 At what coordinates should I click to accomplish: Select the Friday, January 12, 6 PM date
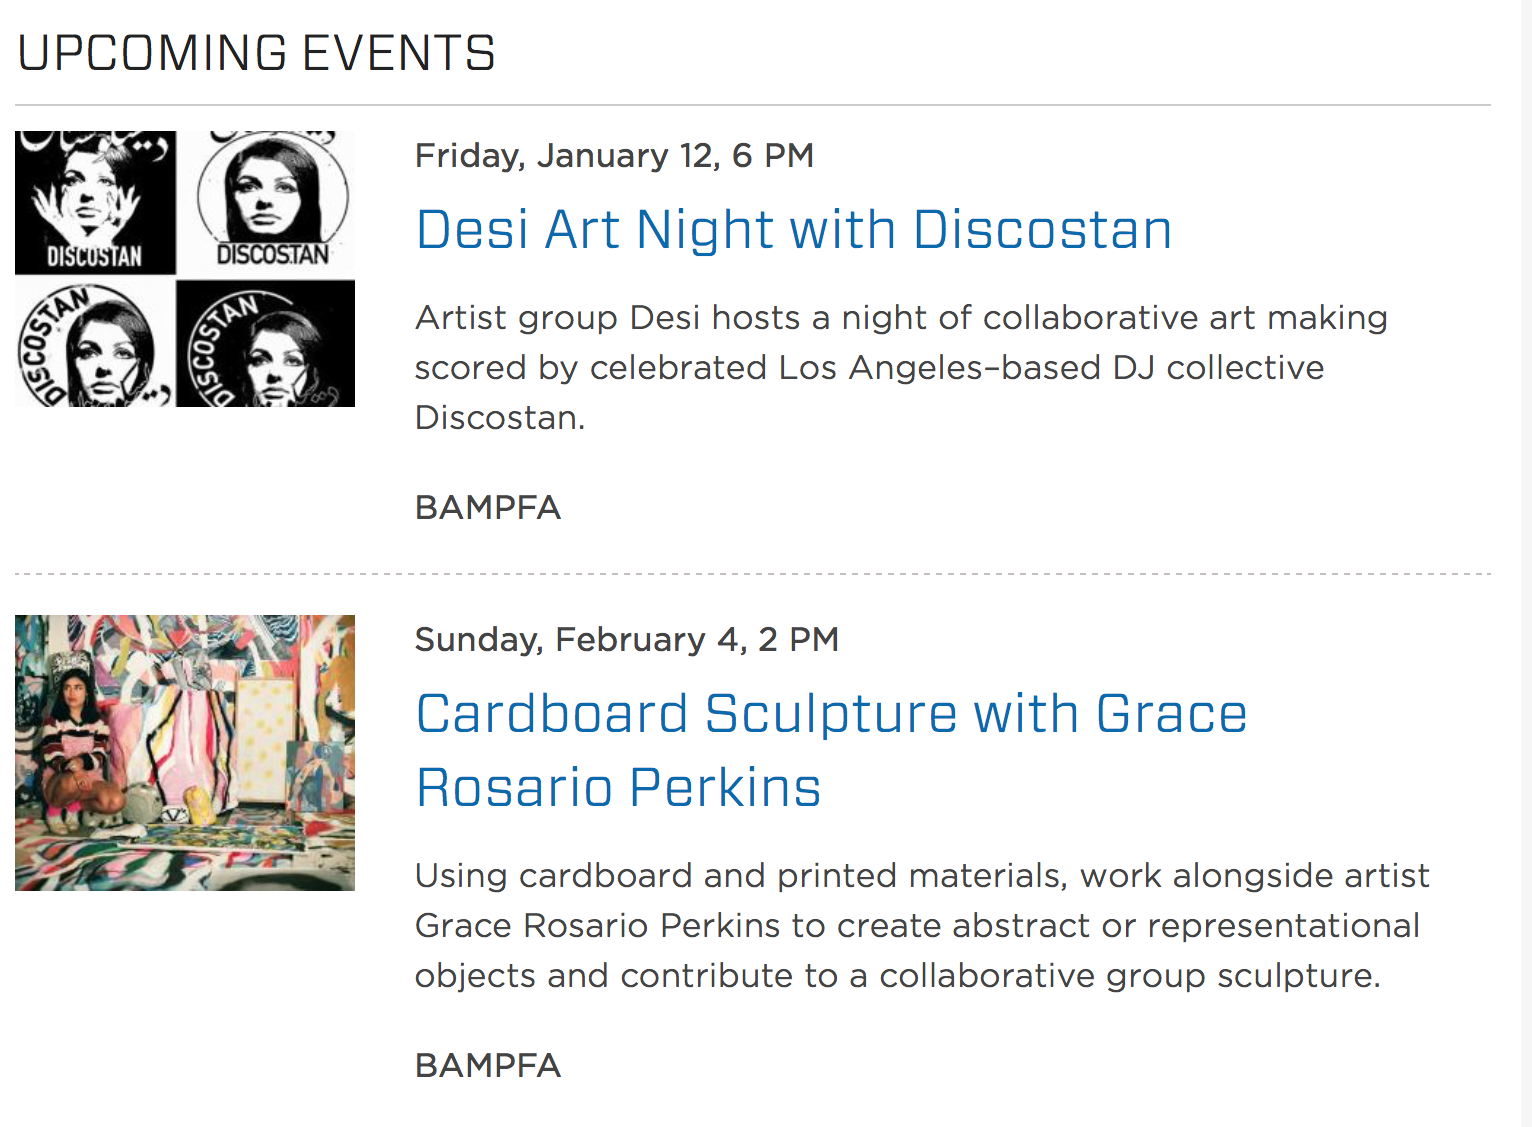614,156
